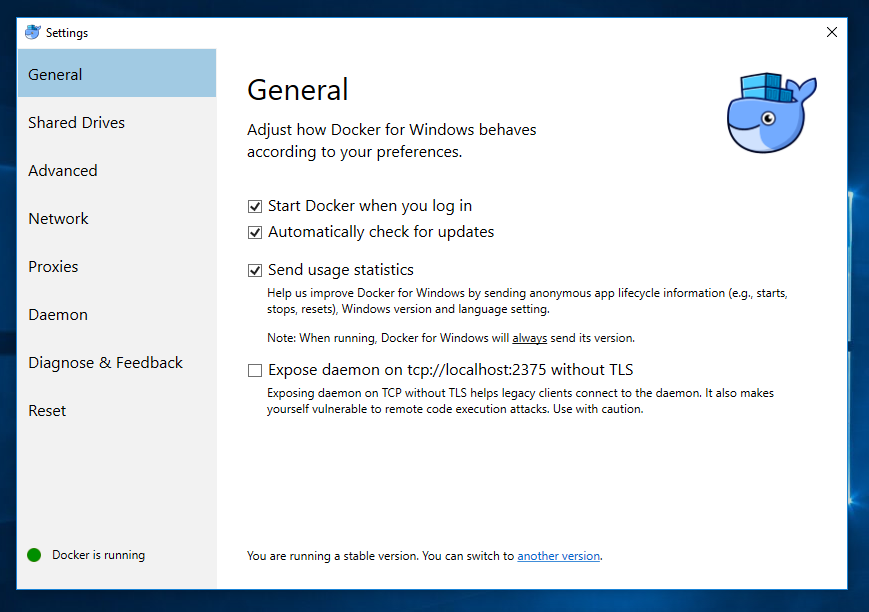Click the 'Exposing daemon on TCP without TLS' warning text
This screenshot has width=869, height=612.
coord(520,401)
